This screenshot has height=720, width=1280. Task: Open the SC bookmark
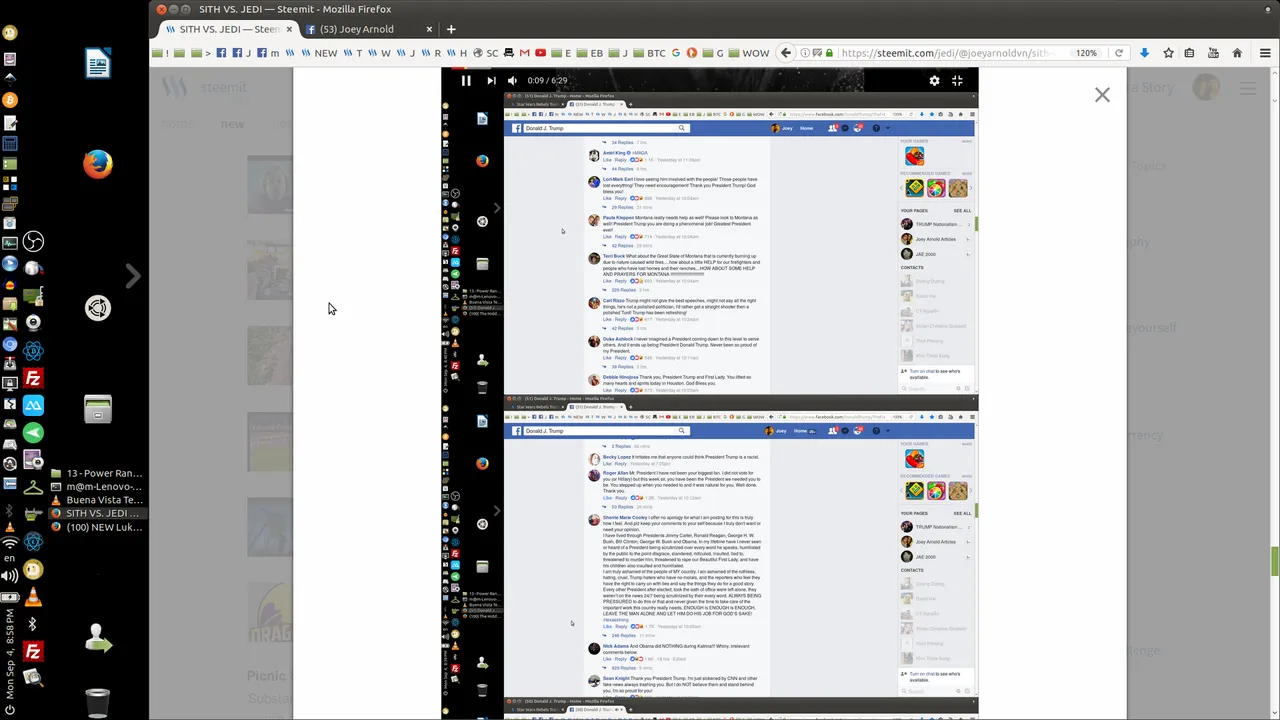click(x=485, y=53)
